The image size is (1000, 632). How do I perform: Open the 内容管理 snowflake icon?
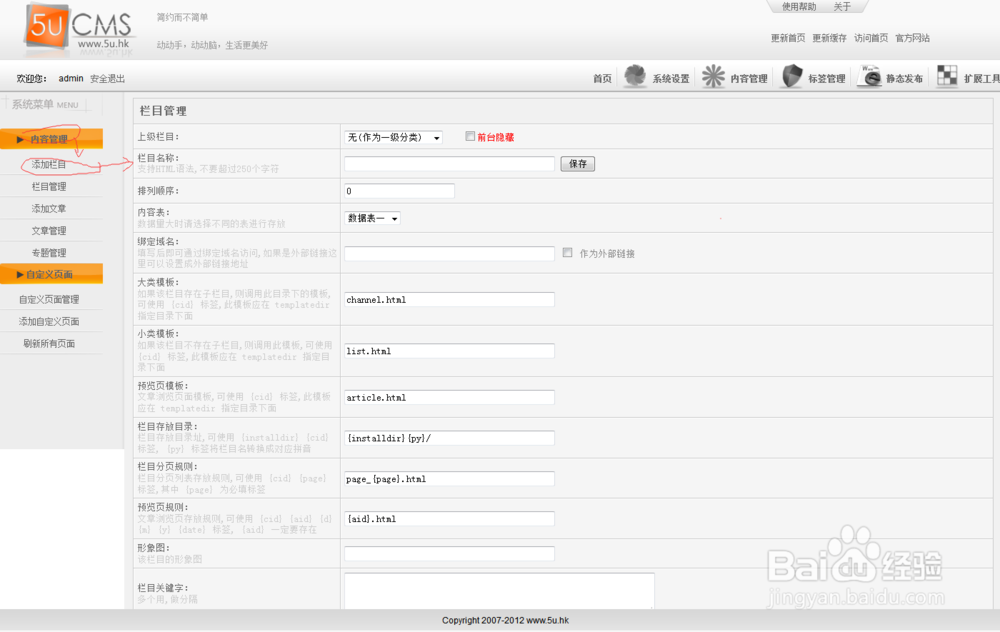[713, 77]
